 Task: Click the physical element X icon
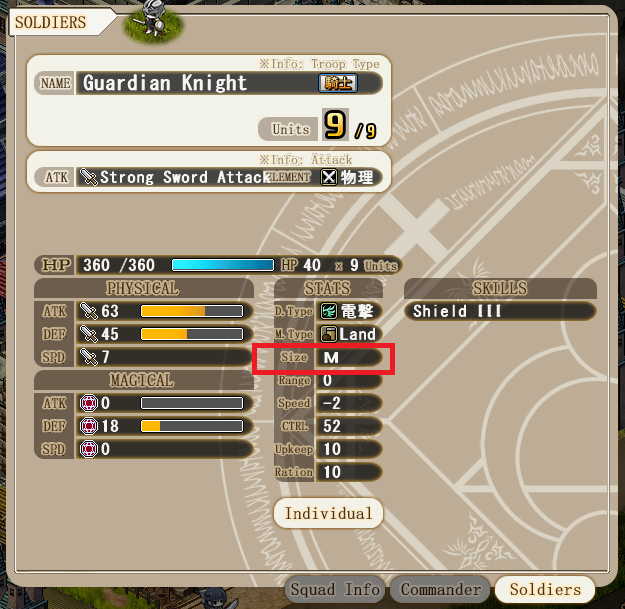click(329, 177)
